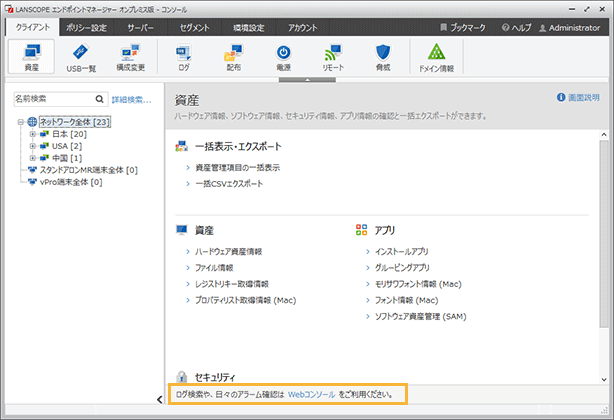Collapse the left panel with arrow
Image resolution: width=614 pixels, height=420 pixels.
160,399
